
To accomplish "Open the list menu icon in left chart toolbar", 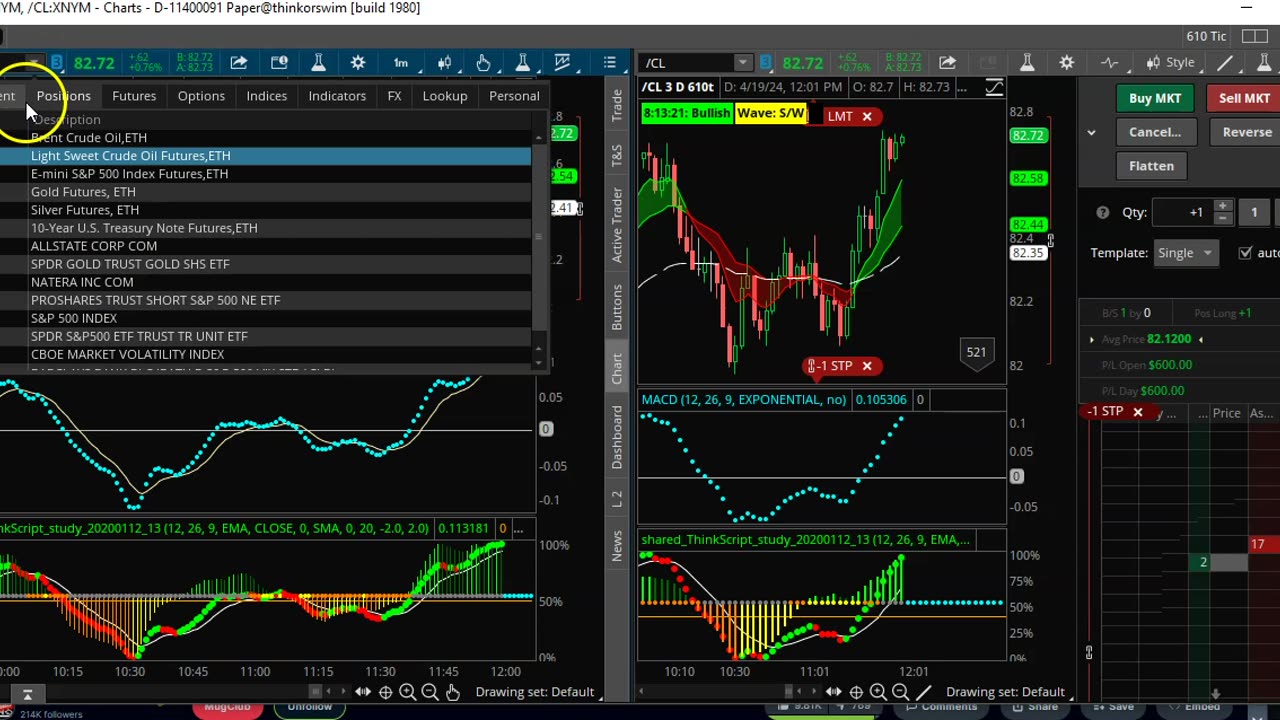I will [x=609, y=63].
